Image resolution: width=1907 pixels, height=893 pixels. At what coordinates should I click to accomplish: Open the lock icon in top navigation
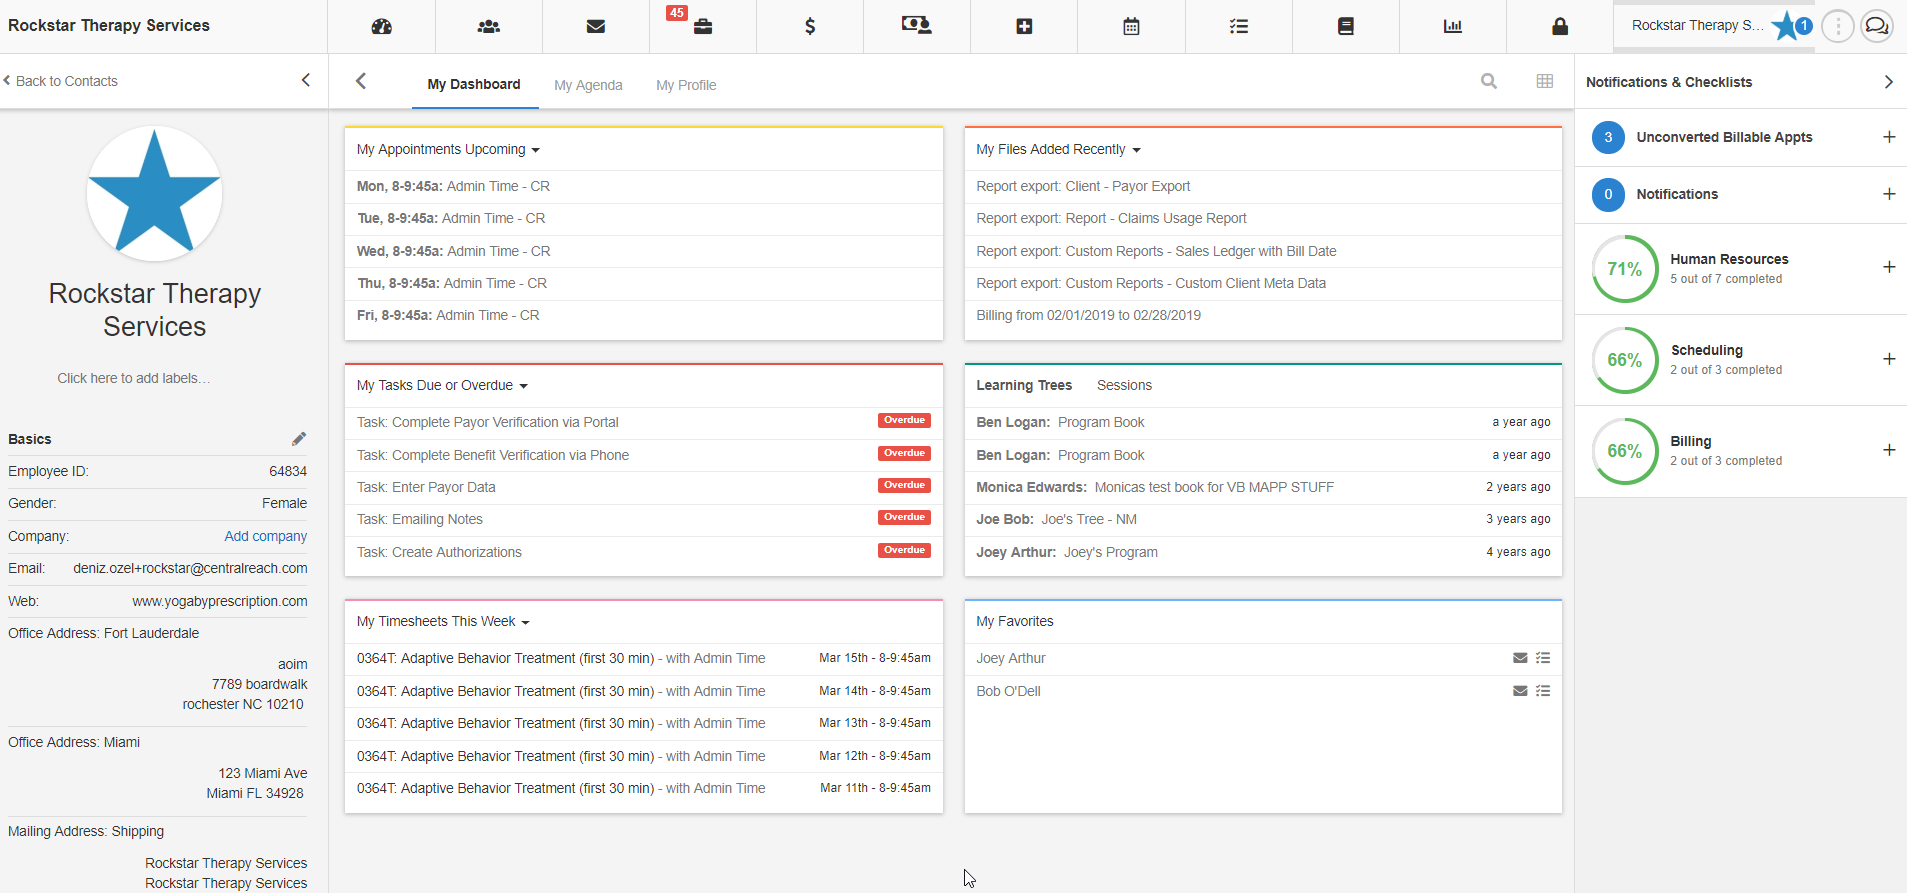(1560, 26)
